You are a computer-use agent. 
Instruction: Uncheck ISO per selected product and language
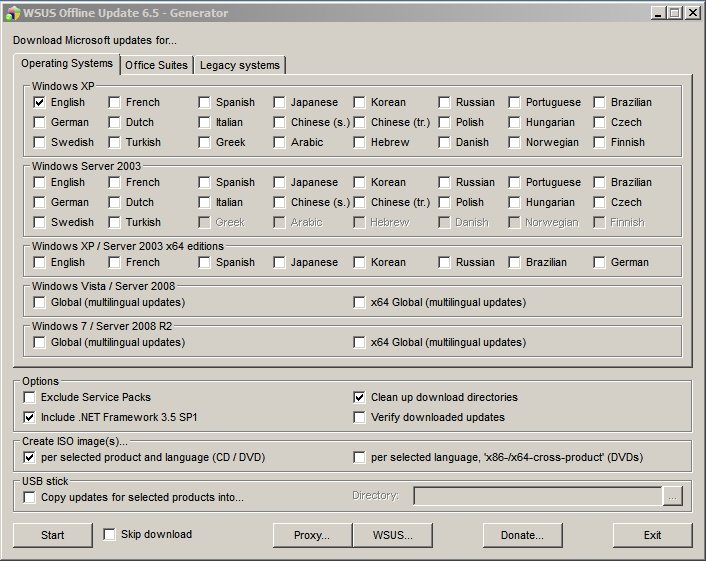(x=29, y=457)
